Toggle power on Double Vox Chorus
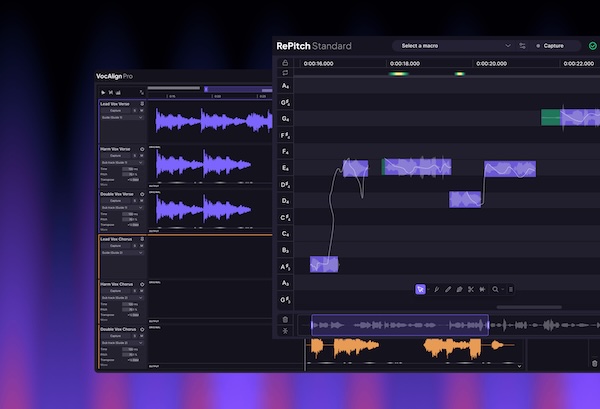Image resolution: width=600 pixels, height=409 pixels. 142,329
